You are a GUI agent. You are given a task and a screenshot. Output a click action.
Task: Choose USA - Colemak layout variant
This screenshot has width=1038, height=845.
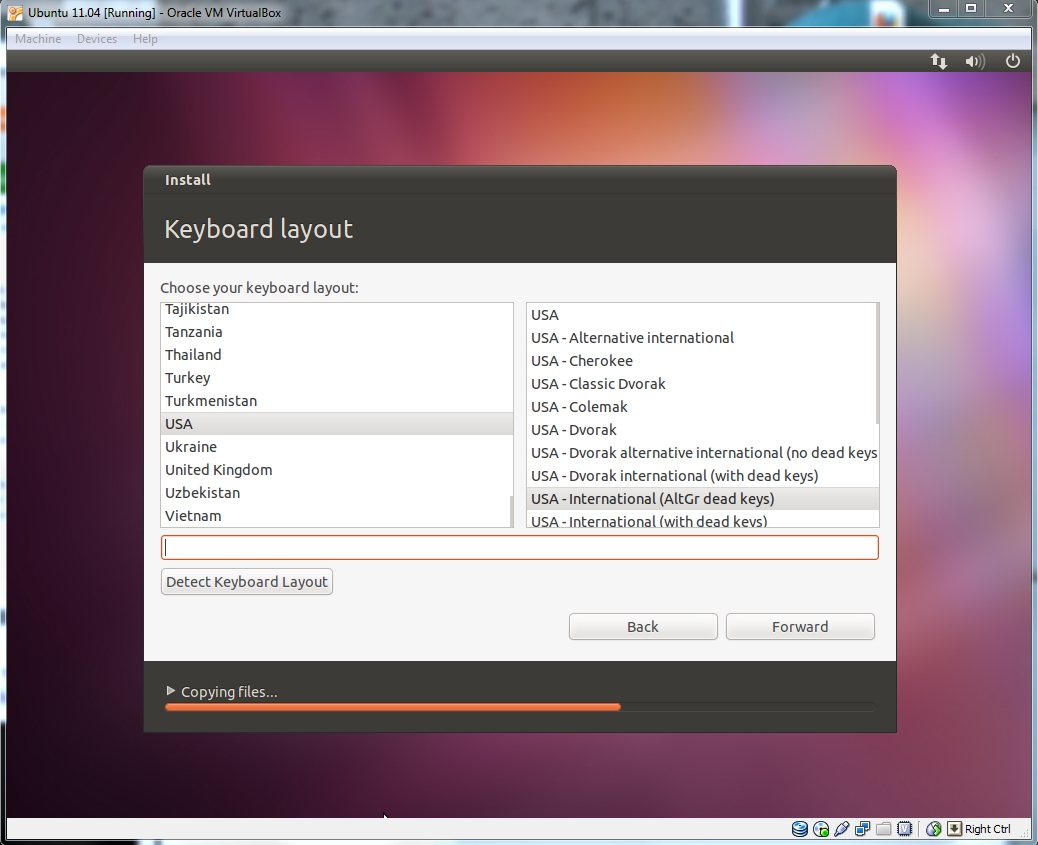coord(580,407)
